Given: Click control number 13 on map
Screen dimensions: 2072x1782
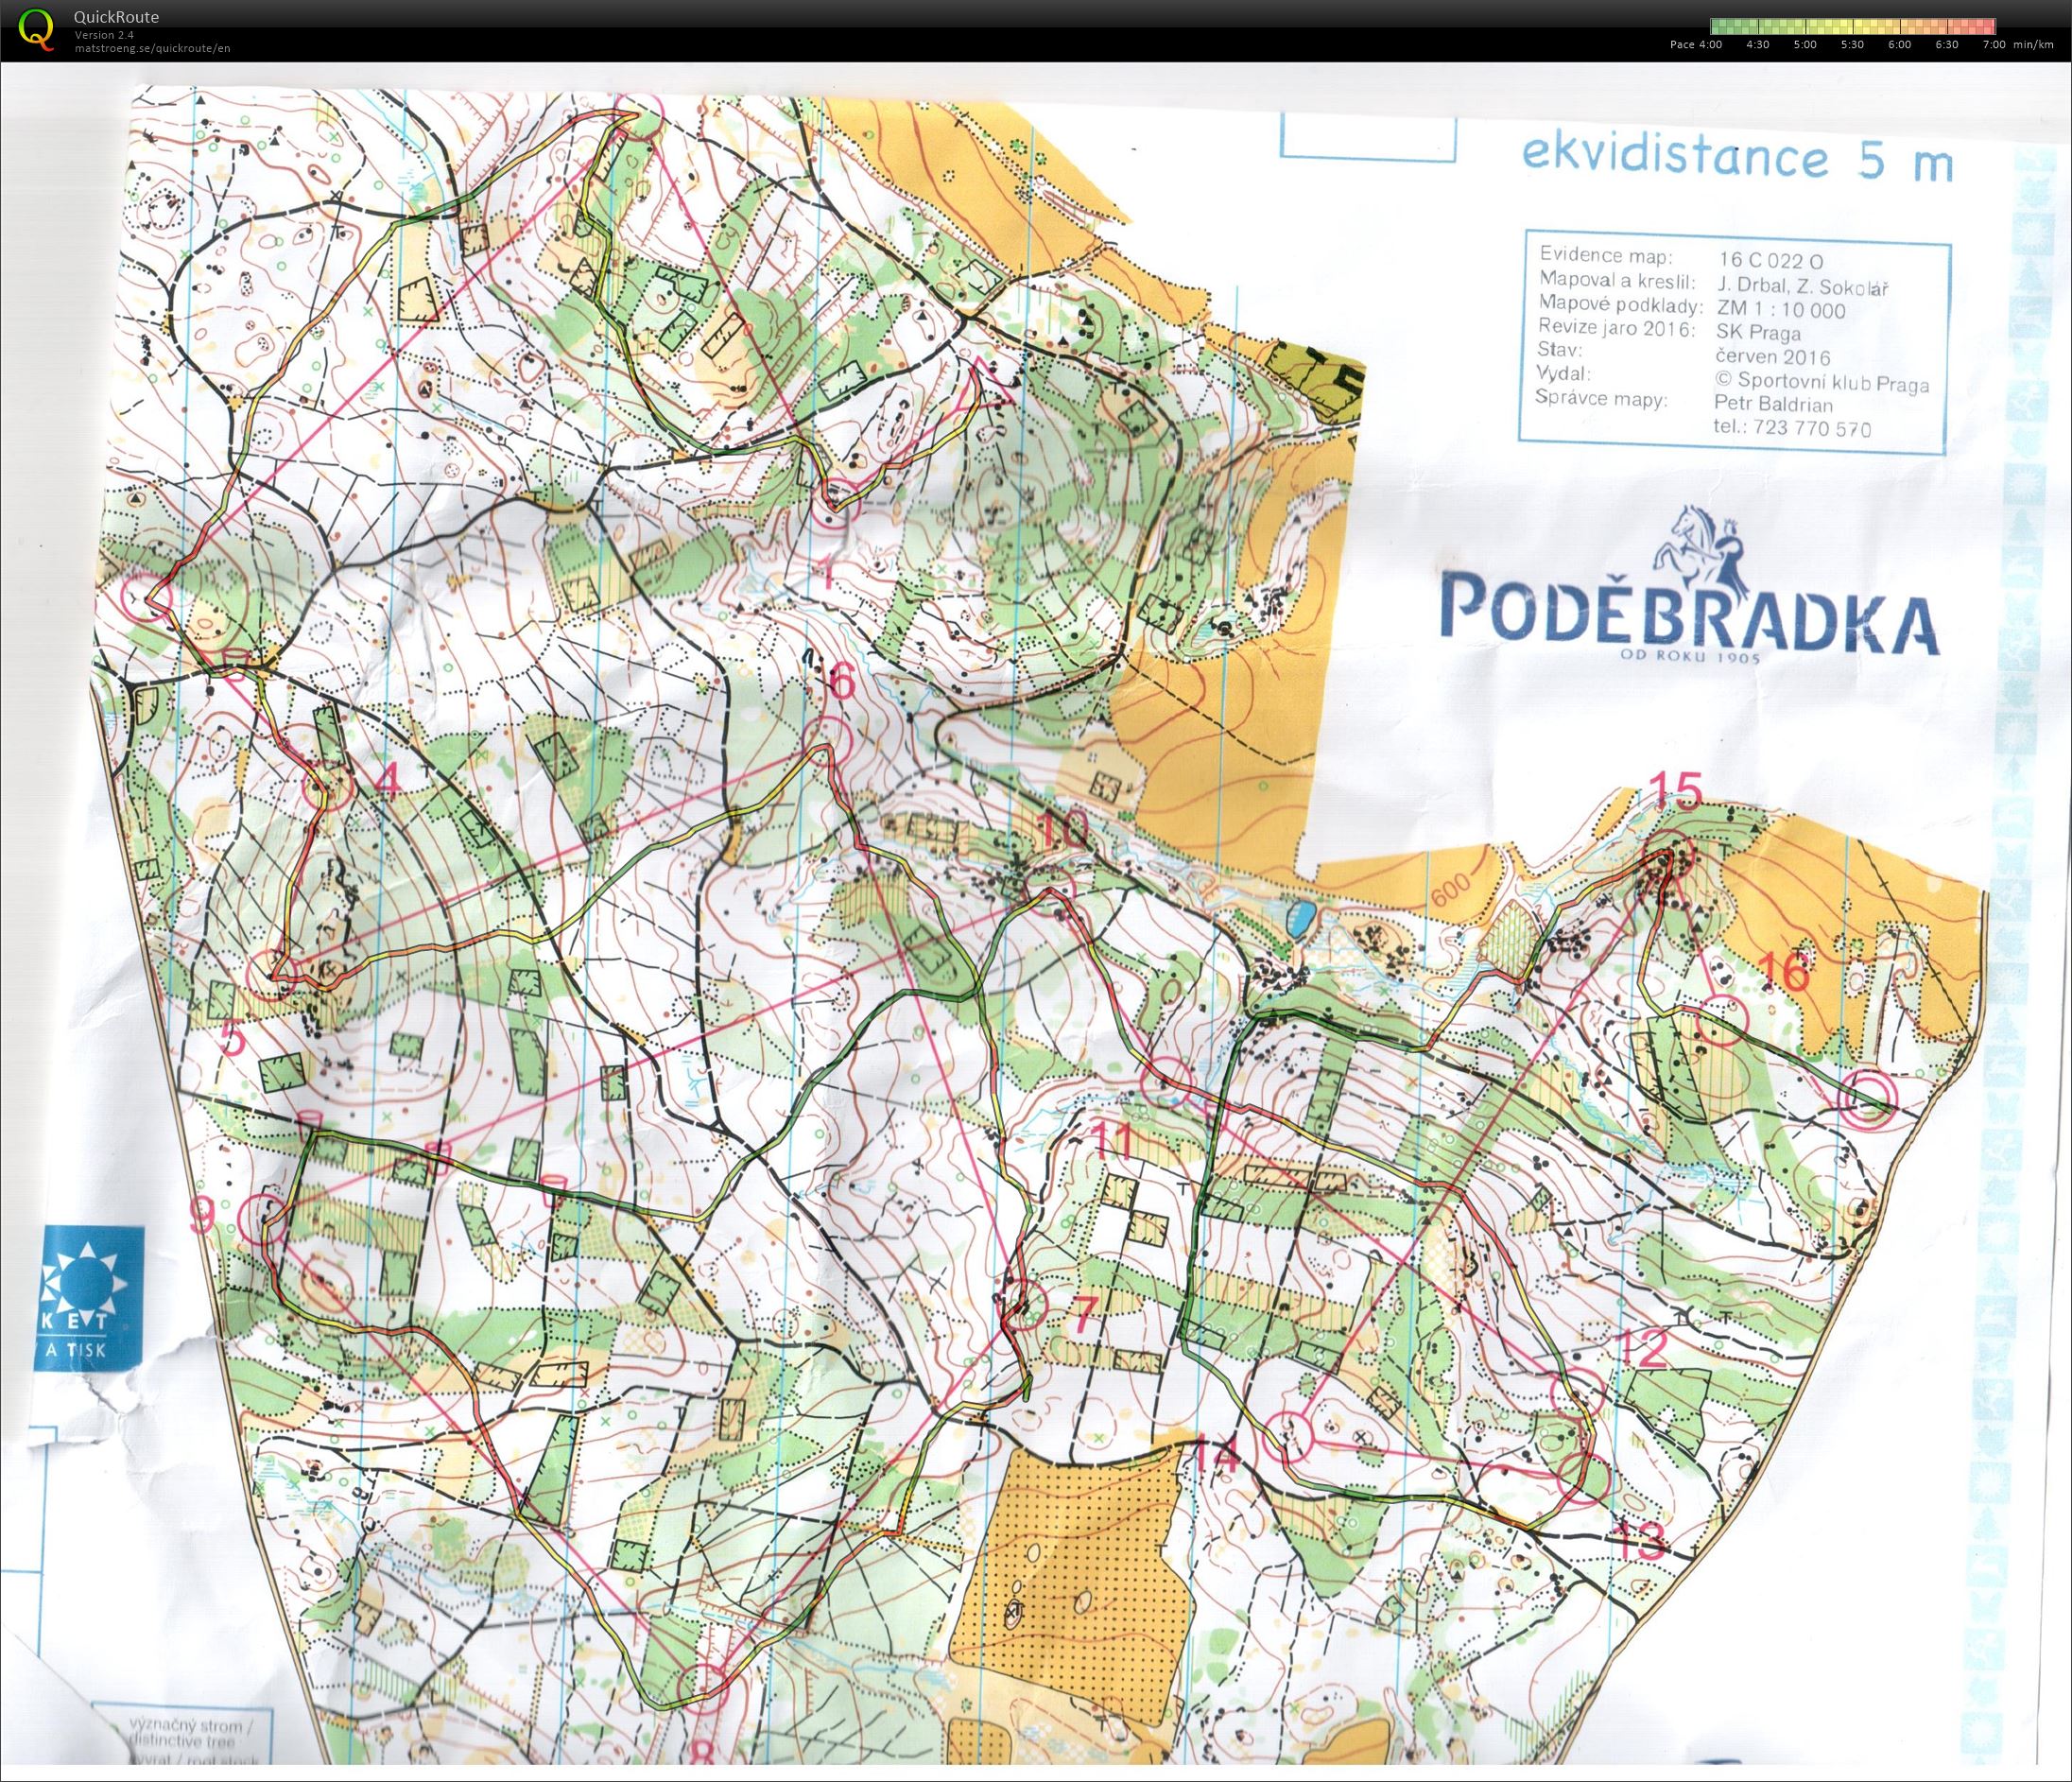Looking at the screenshot, I should (x=1640, y=1541).
